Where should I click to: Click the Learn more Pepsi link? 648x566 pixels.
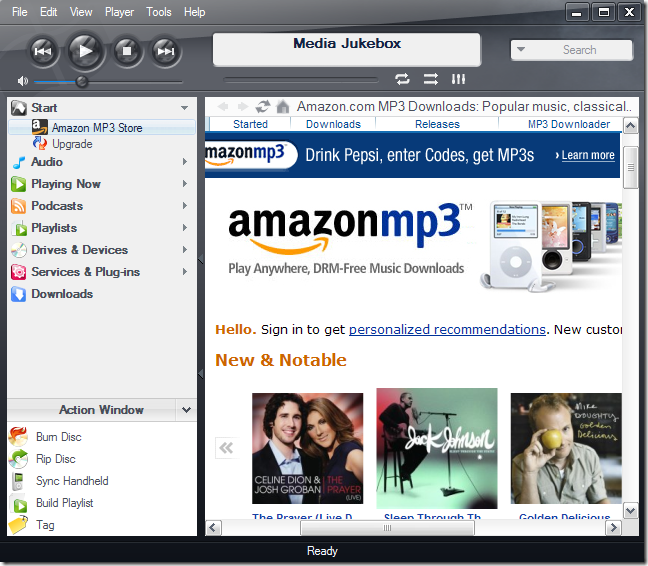(x=588, y=155)
